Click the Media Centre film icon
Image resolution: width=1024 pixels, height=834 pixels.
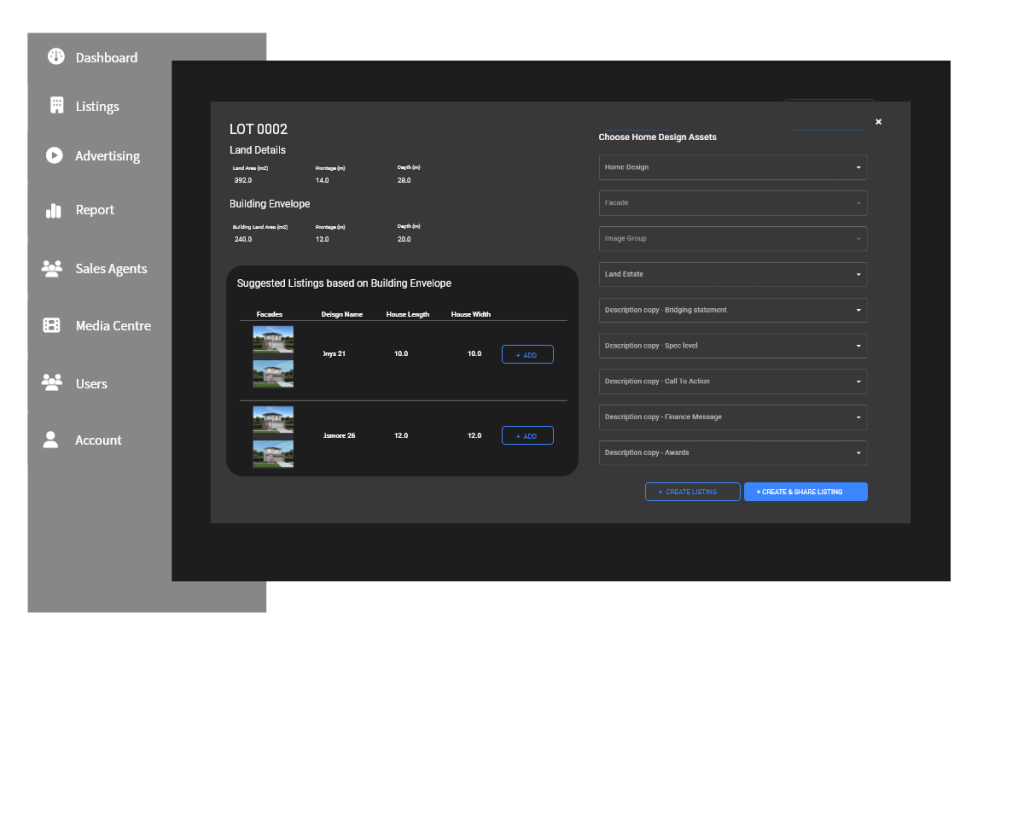[x=52, y=325]
